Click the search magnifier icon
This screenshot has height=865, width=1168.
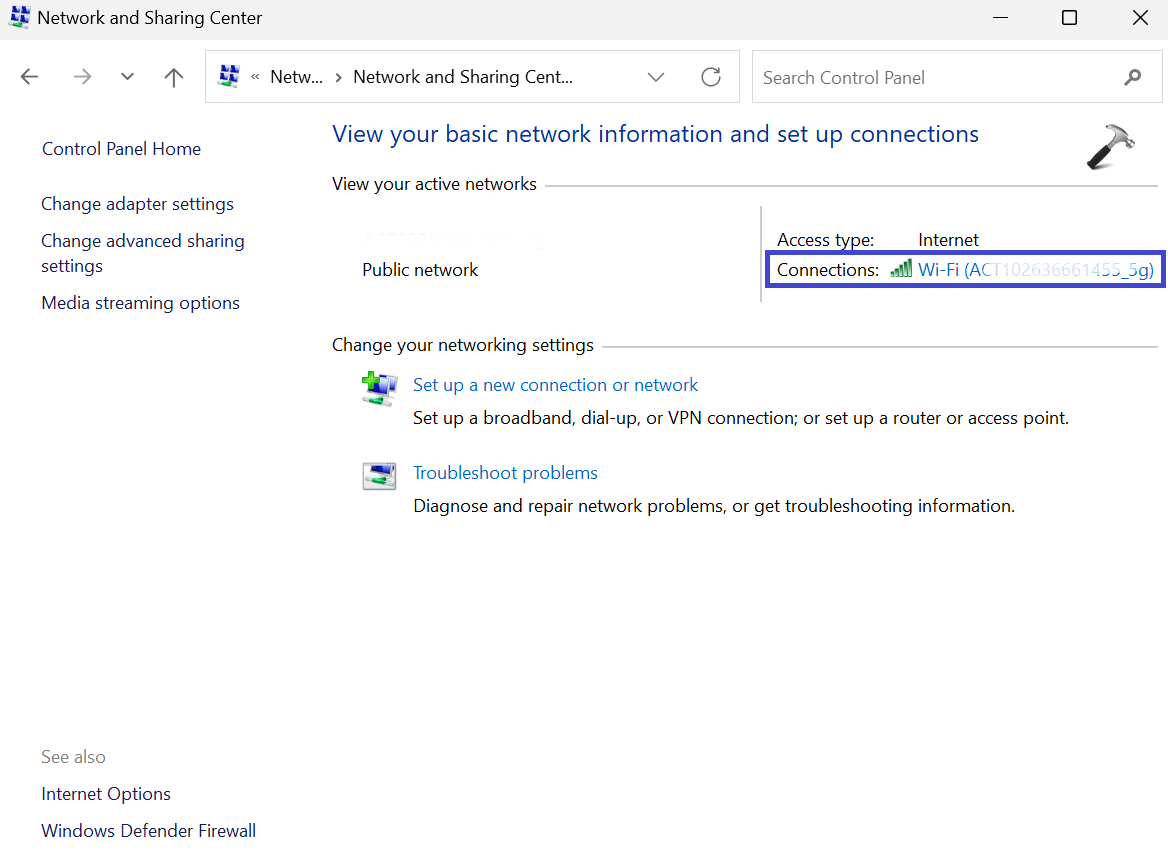(x=1133, y=77)
